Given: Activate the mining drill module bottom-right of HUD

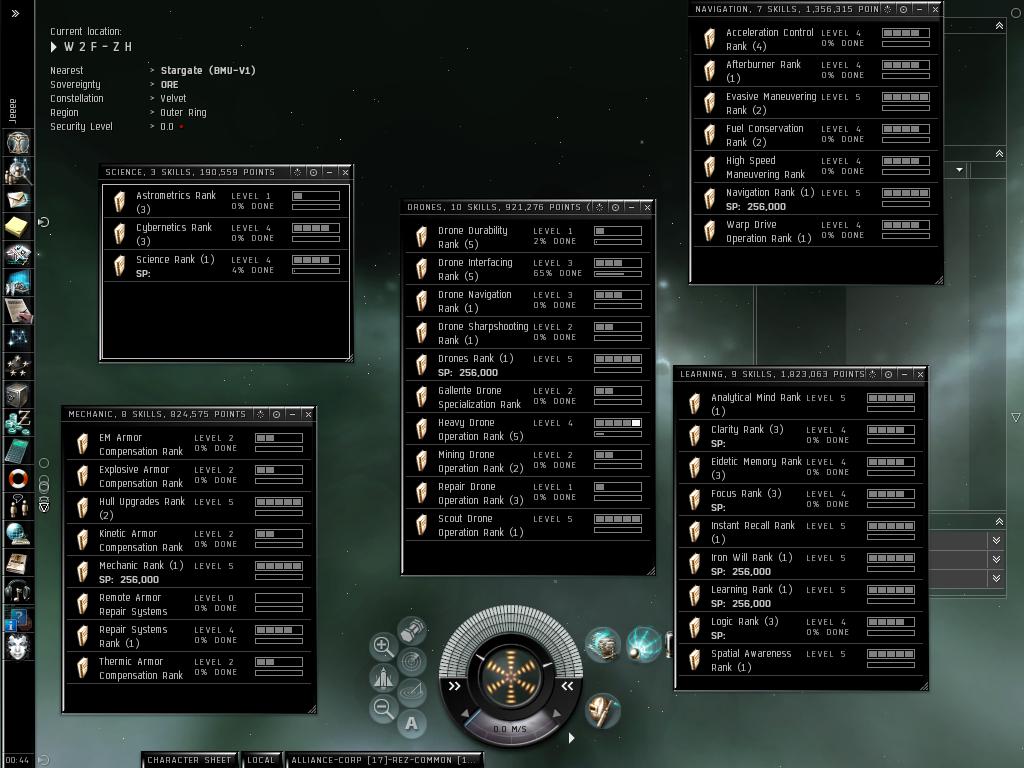Looking at the screenshot, I should (x=602, y=711).
